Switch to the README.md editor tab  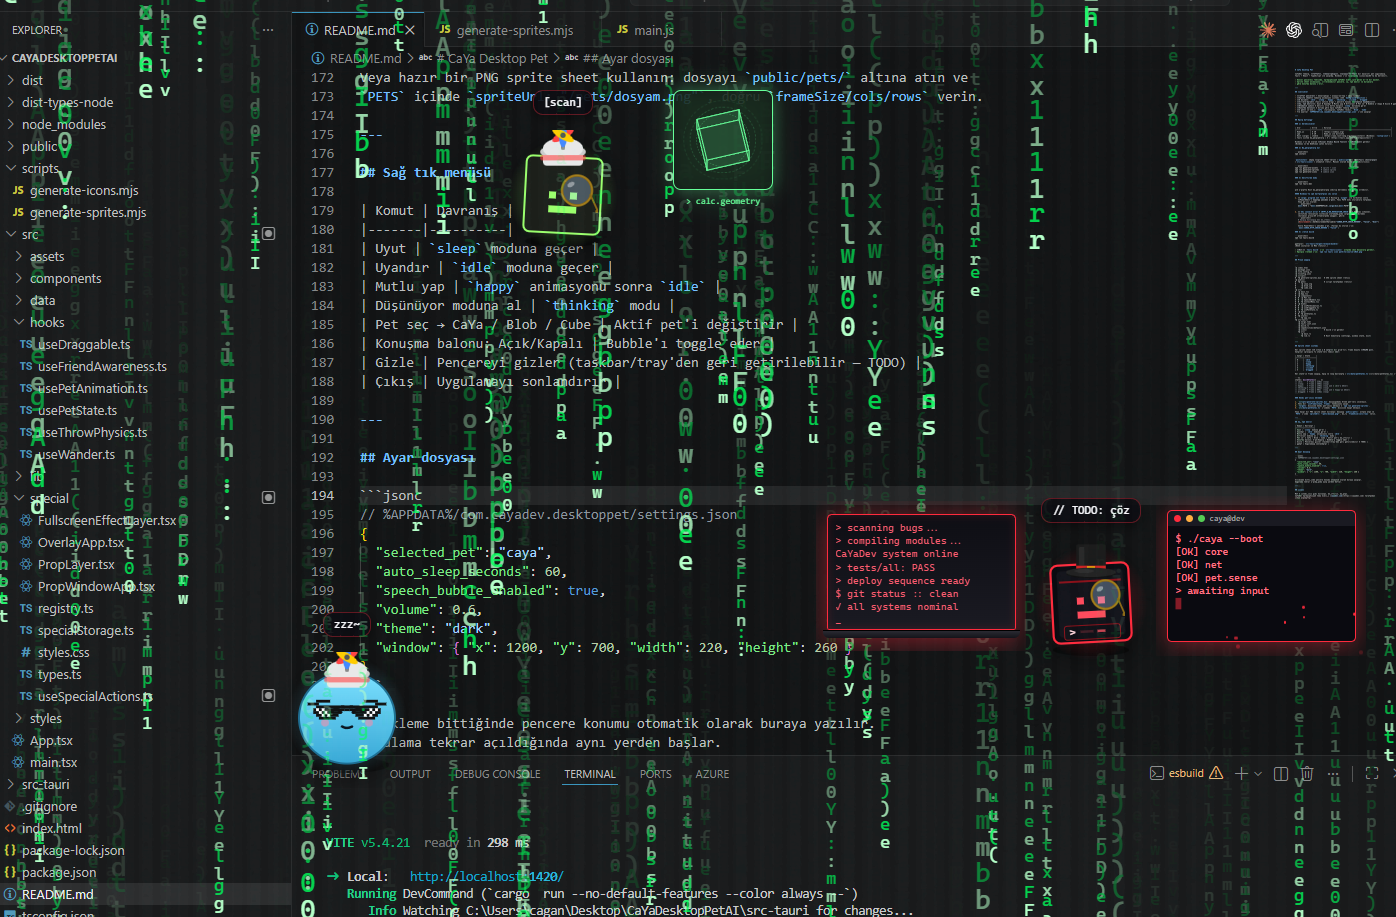(359, 30)
